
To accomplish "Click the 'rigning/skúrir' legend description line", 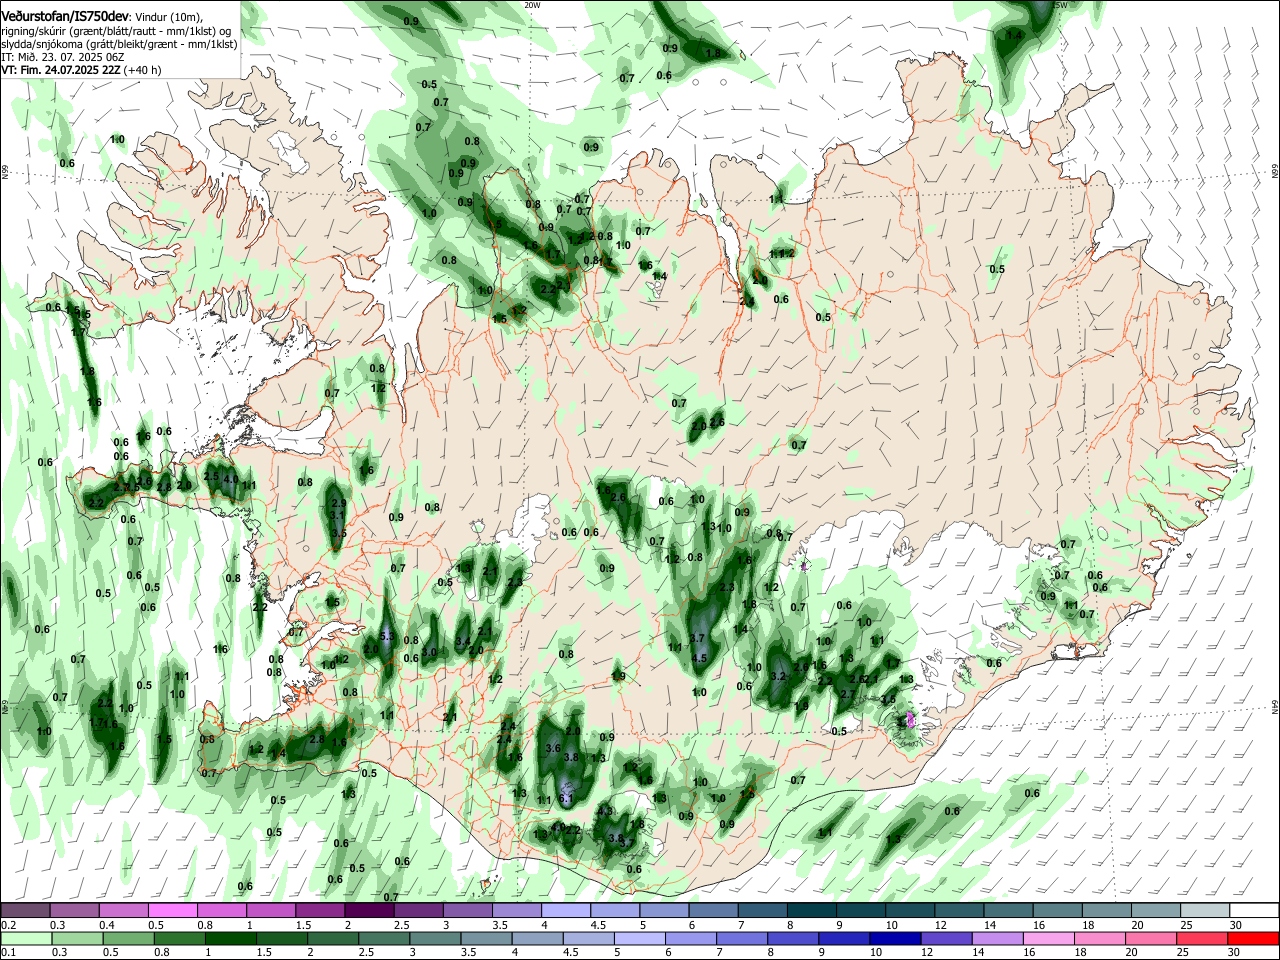I will coord(116,31).
